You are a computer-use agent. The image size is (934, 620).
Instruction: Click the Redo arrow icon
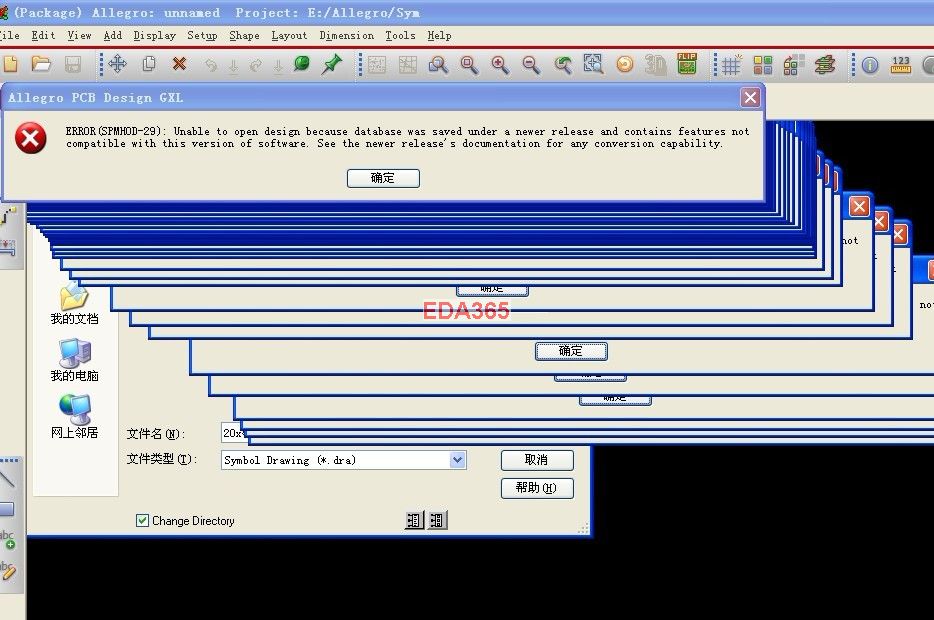pos(256,65)
